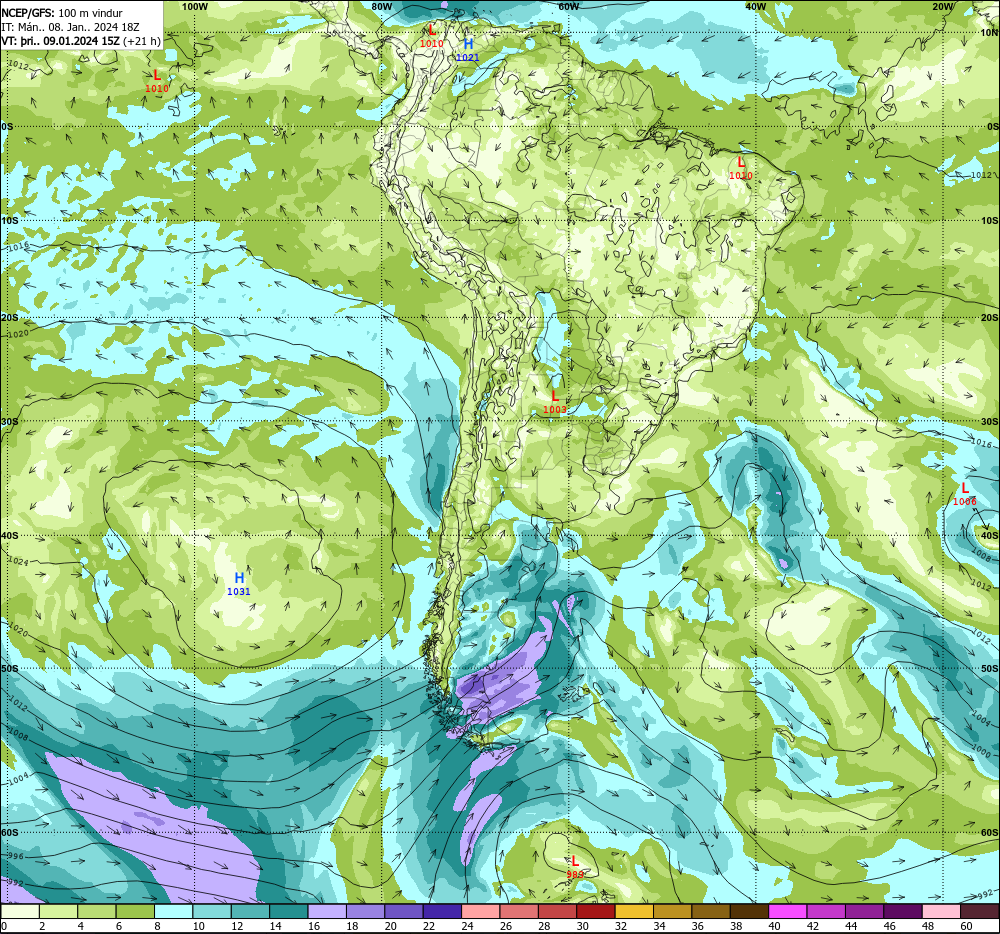The image size is (1000, 934).
Task: Click the 20W longitude label
Action: tap(943, 6)
